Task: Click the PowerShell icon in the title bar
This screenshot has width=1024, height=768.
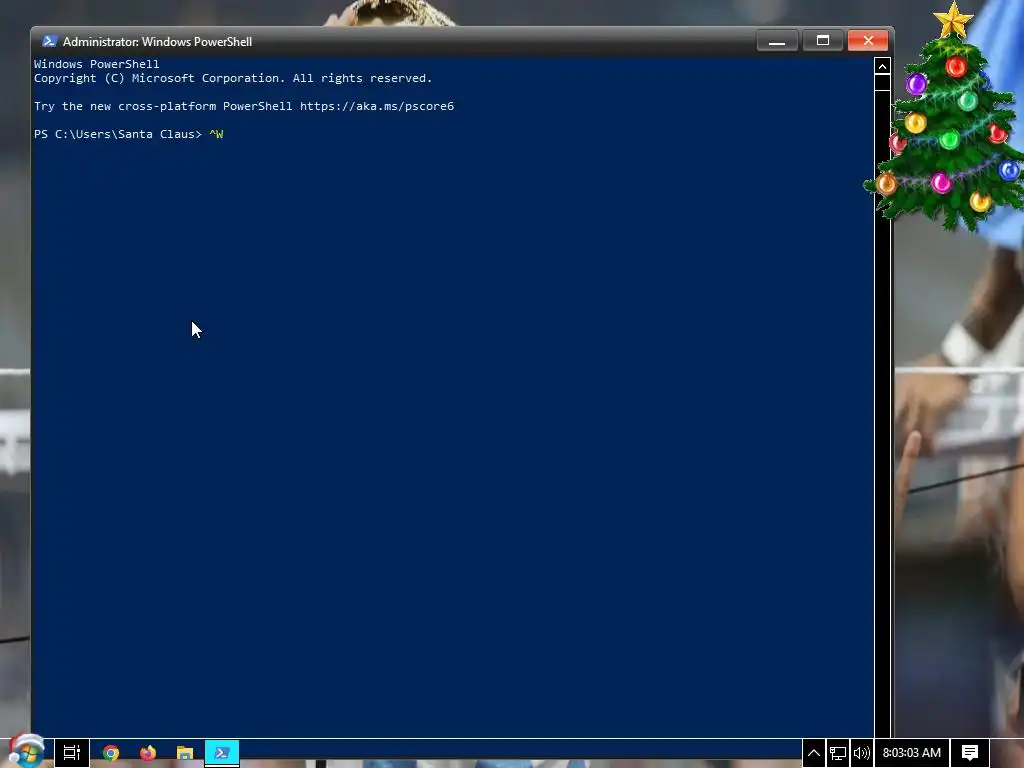Action: (49, 41)
